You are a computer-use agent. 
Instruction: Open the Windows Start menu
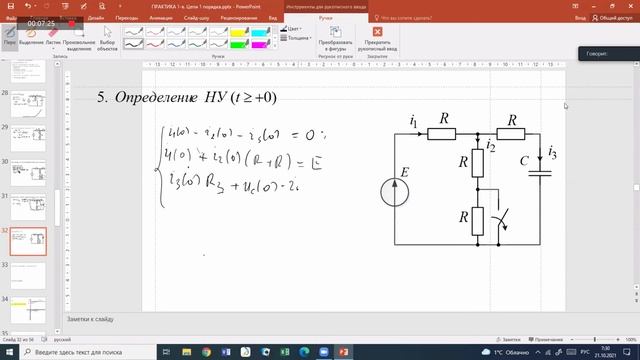9,352
